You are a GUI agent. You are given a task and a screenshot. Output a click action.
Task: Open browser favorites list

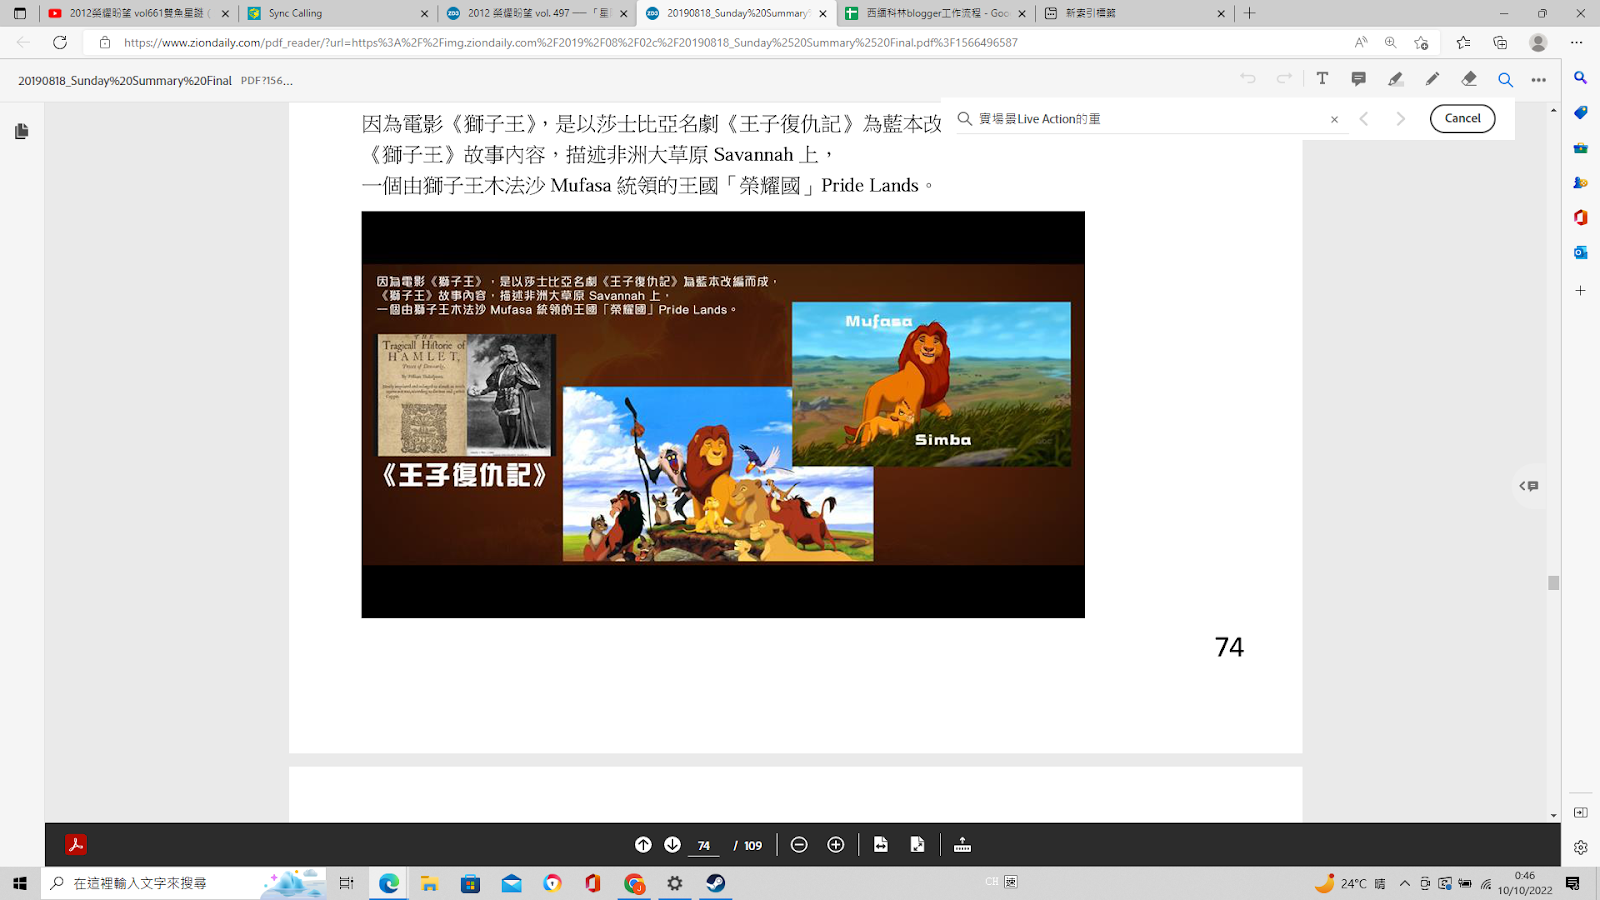[1463, 42]
